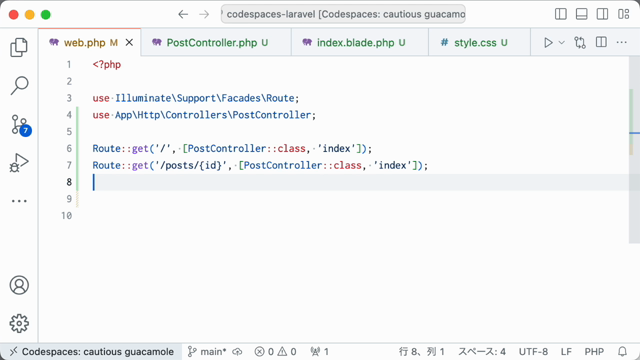Change file encoding UTF-8
This screenshot has width=640, height=360.
pyautogui.click(x=533, y=351)
